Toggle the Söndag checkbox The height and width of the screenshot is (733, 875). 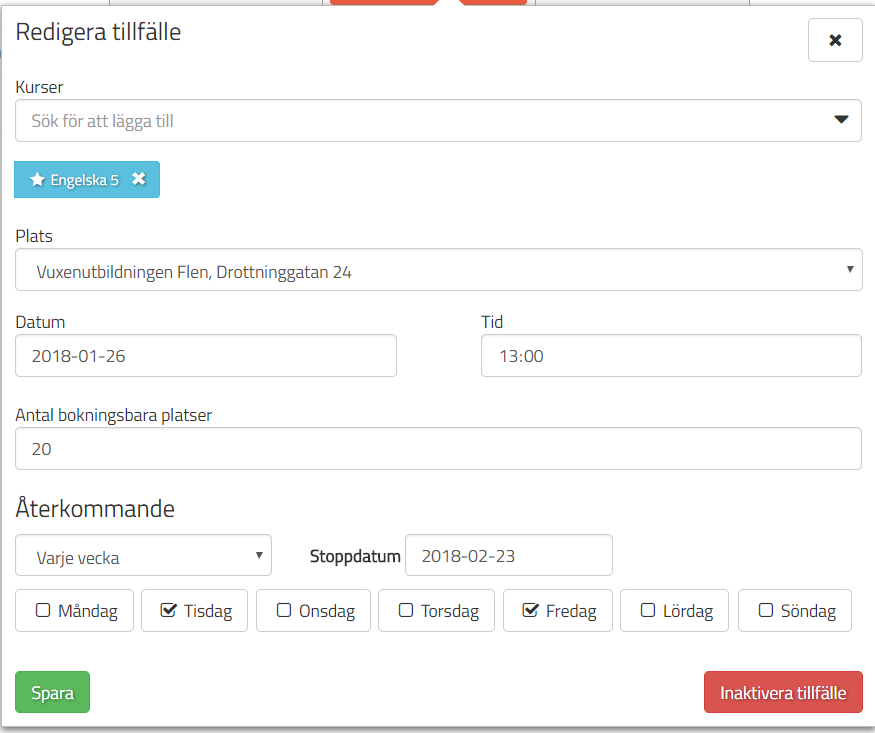pyautogui.click(x=766, y=610)
